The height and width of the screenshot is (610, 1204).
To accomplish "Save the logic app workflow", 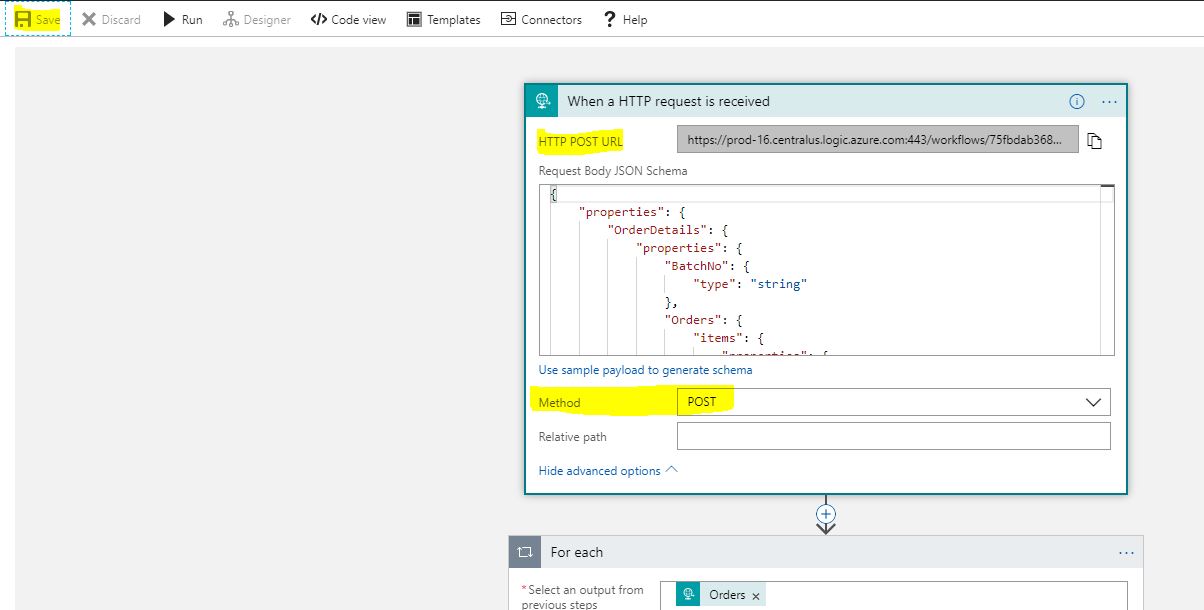I will coord(38,19).
